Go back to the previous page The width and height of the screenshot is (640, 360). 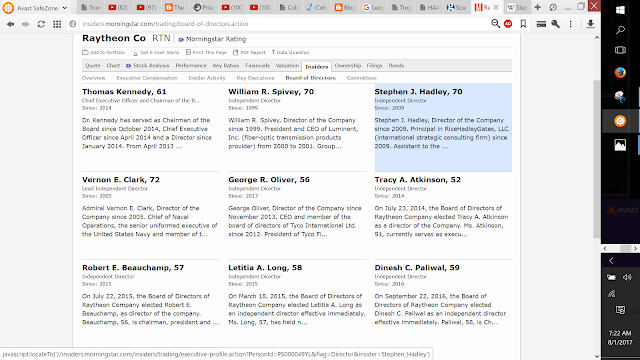(x=11, y=24)
